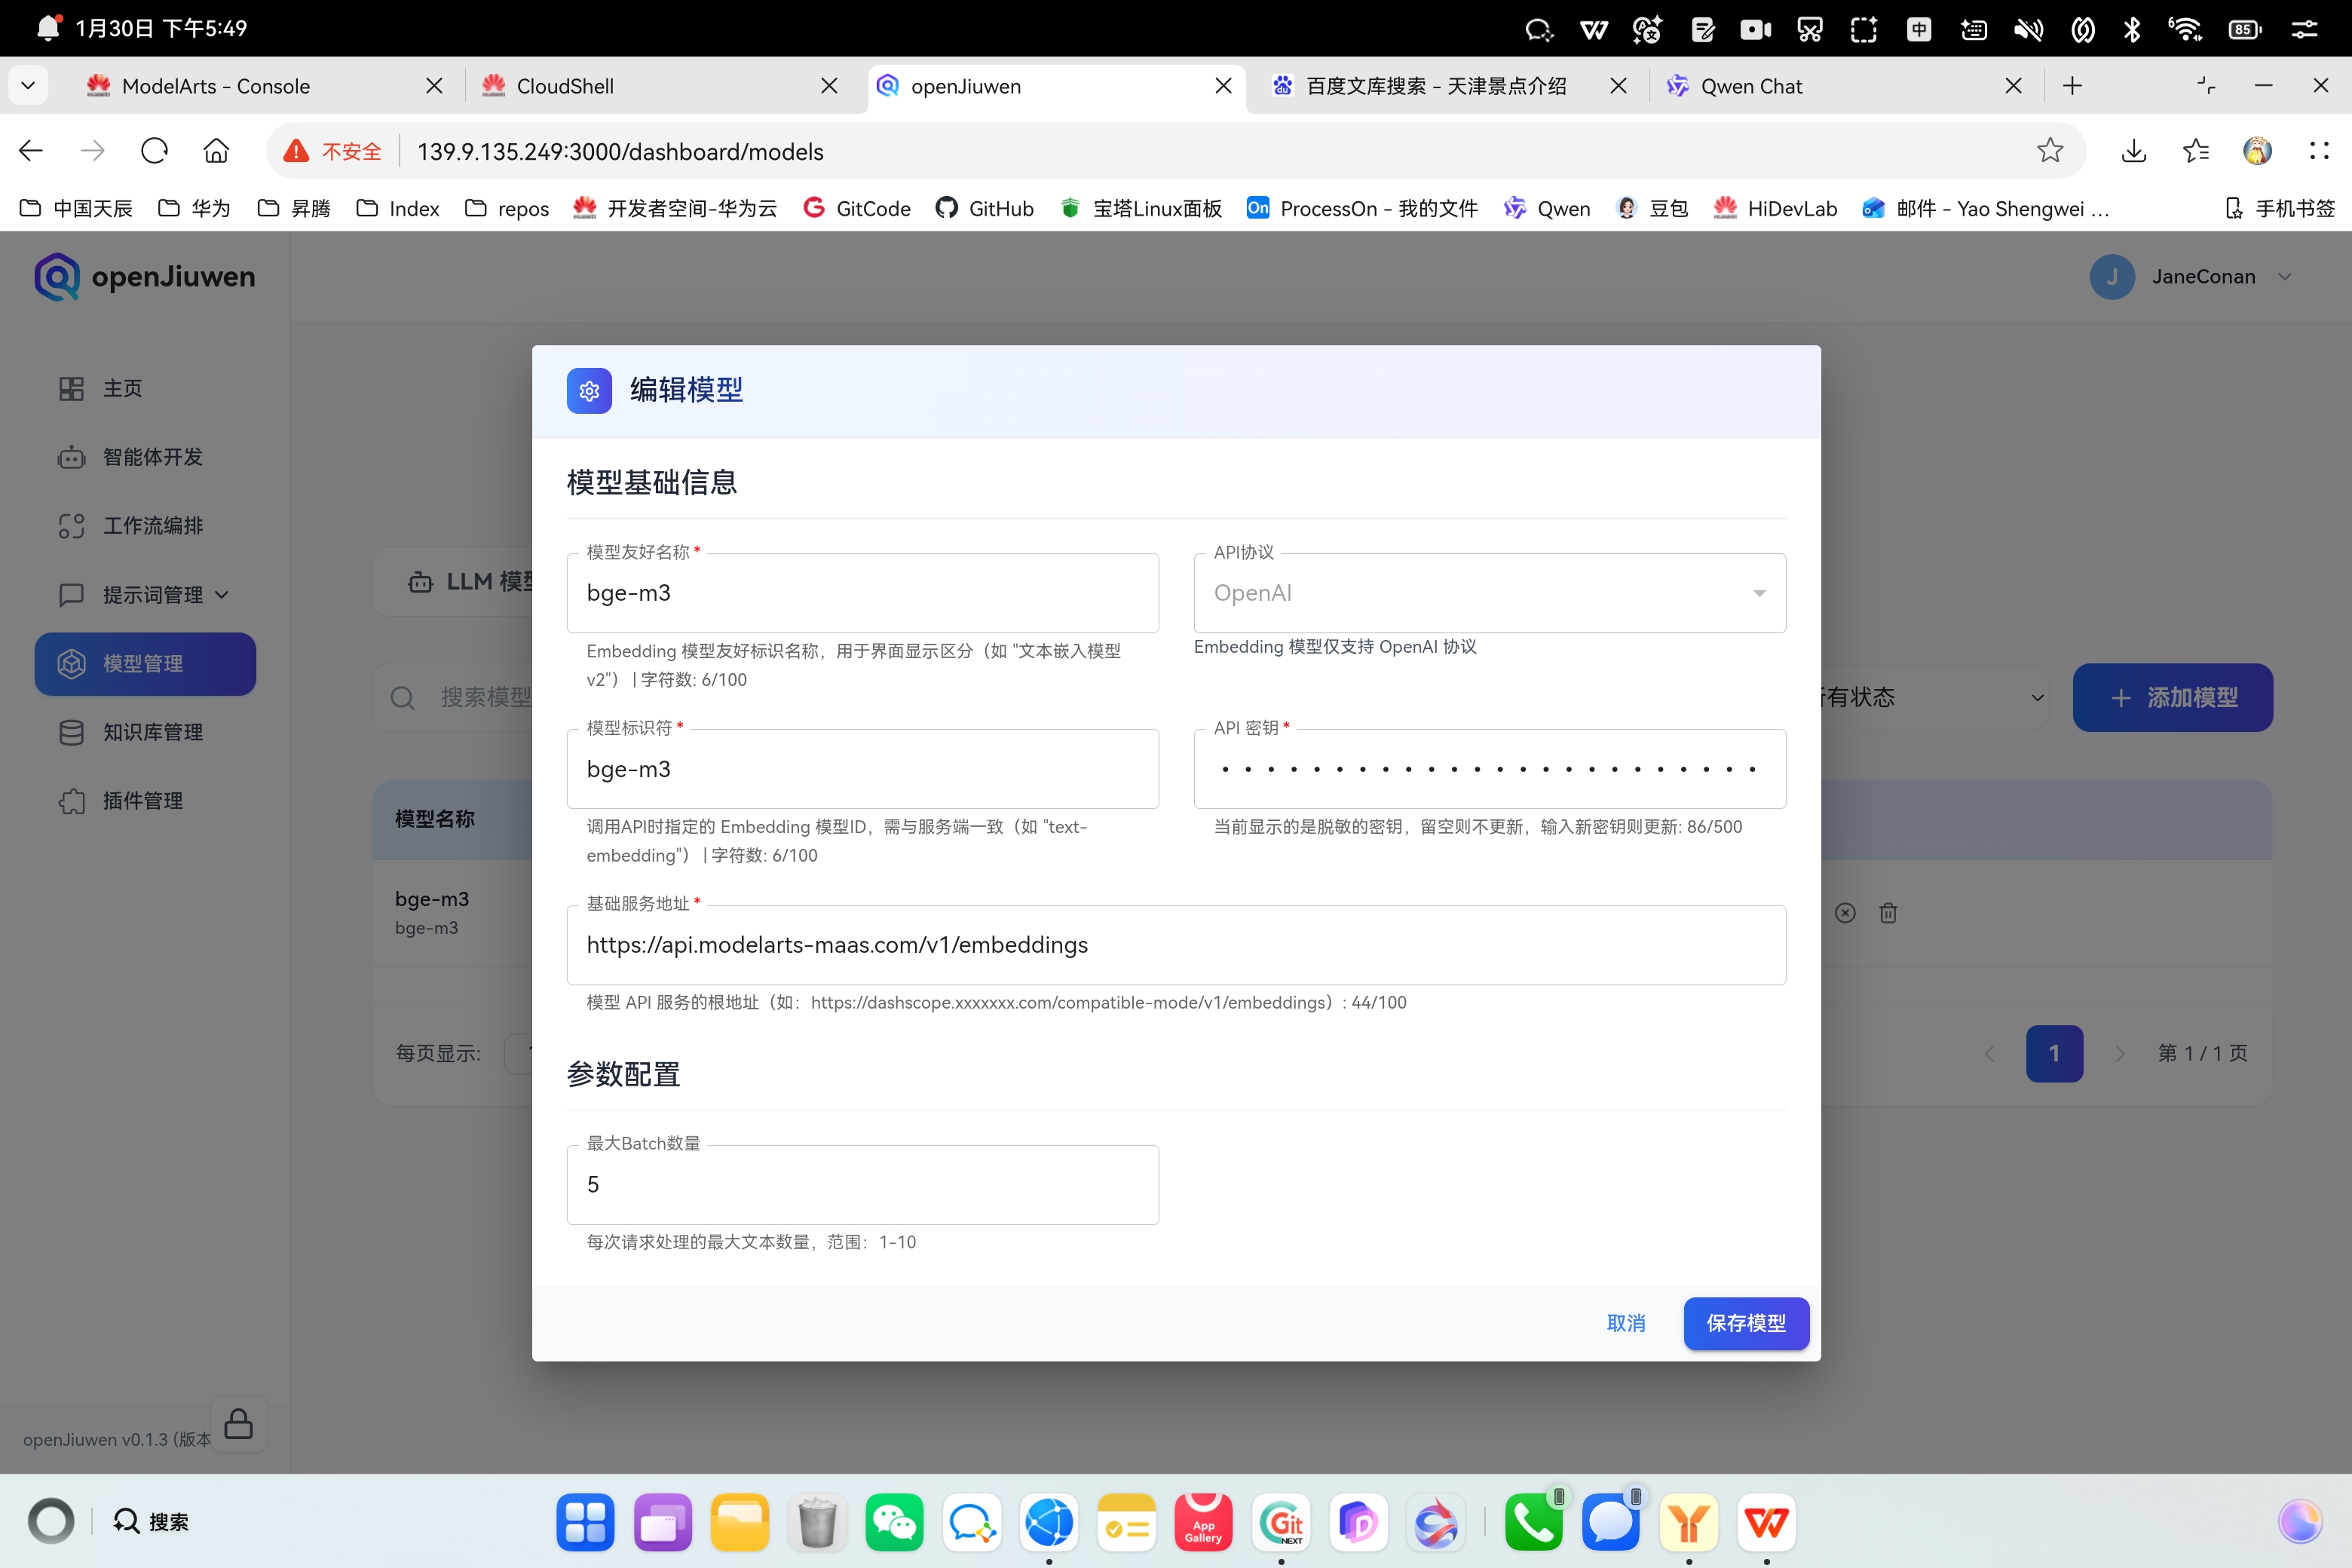Click the openJiuwen logo icon
Viewport: 2352px width, 1568px height.
(57, 277)
